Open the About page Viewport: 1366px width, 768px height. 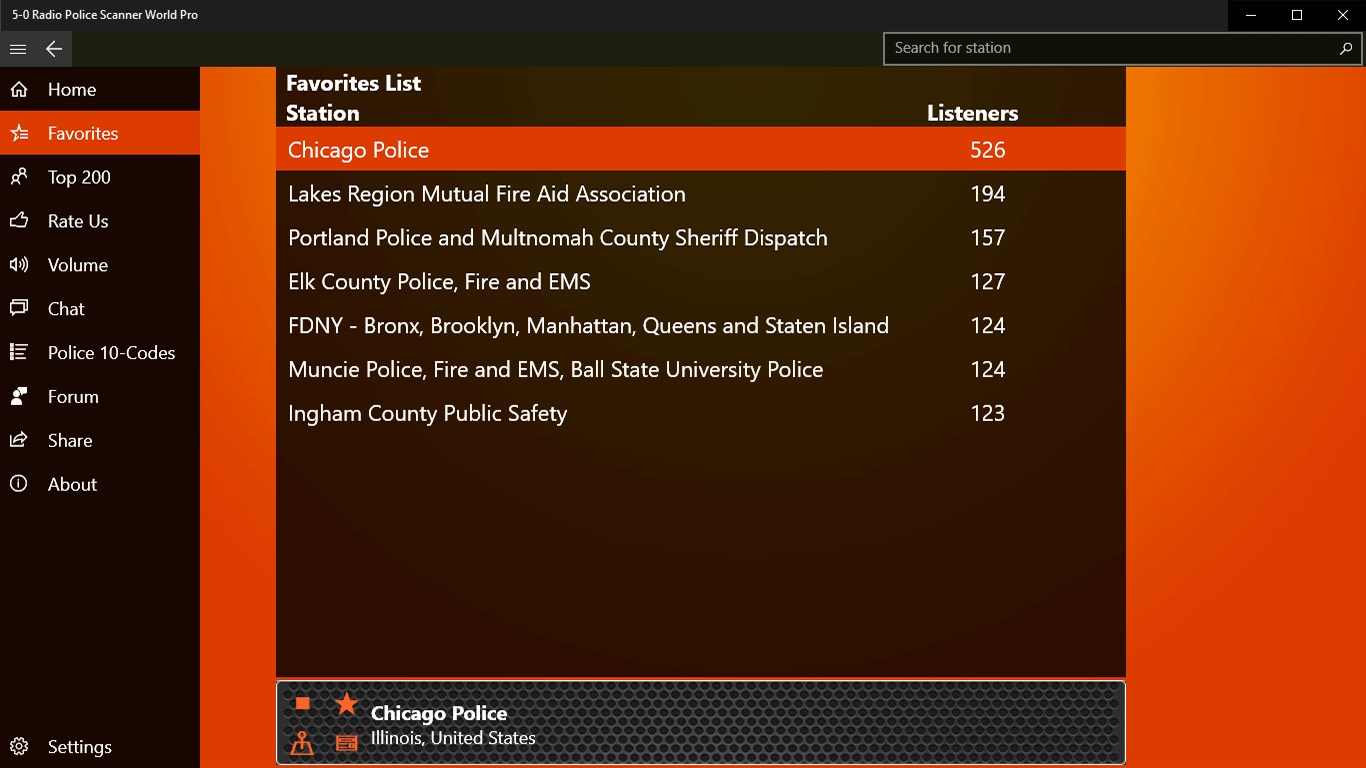point(100,485)
